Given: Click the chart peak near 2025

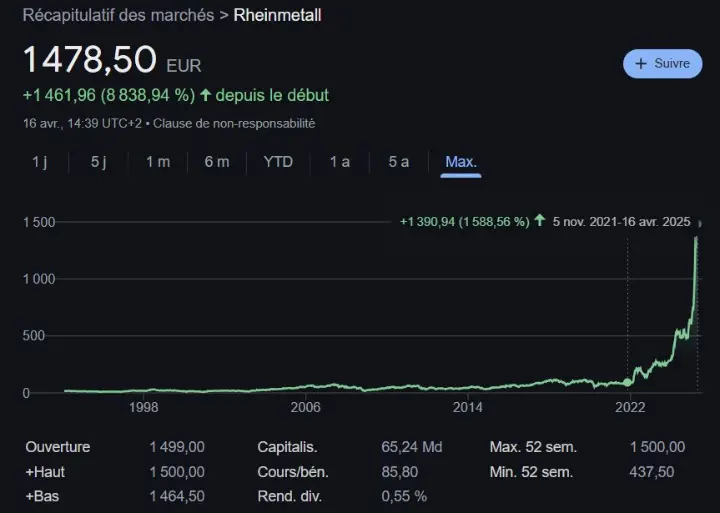Looking at the screenshot, I should [696, 238].
